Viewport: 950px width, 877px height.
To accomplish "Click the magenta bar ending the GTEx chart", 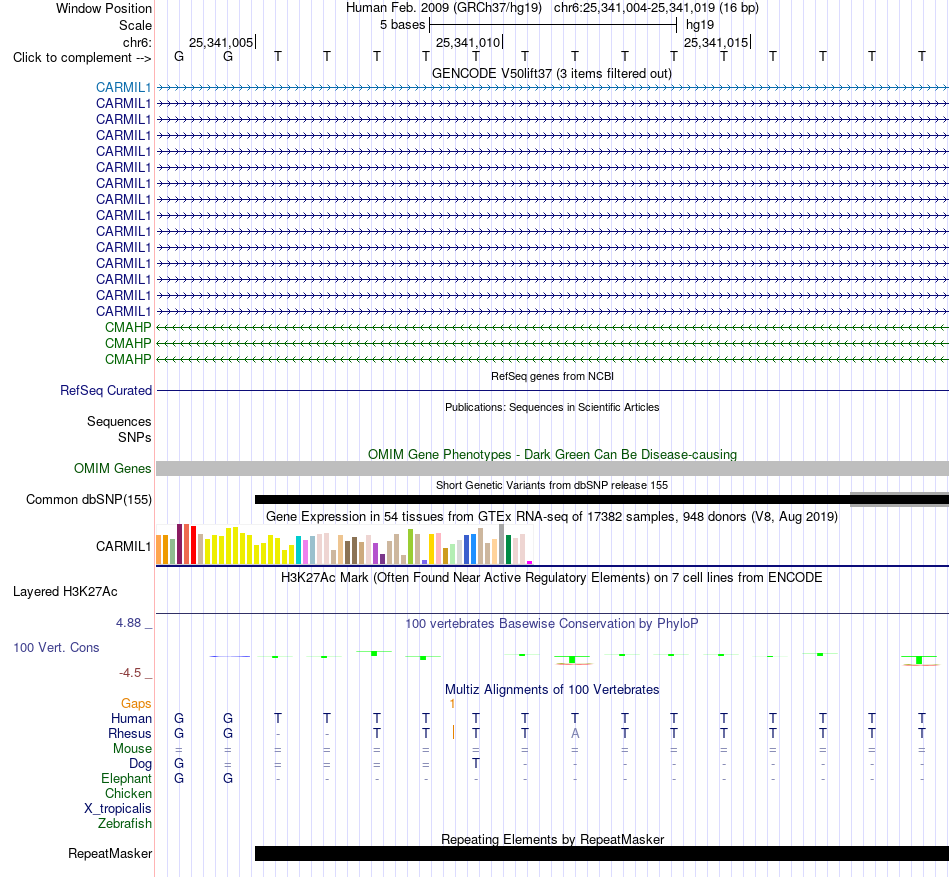I will pyautogui.click(x=530, y=563).
